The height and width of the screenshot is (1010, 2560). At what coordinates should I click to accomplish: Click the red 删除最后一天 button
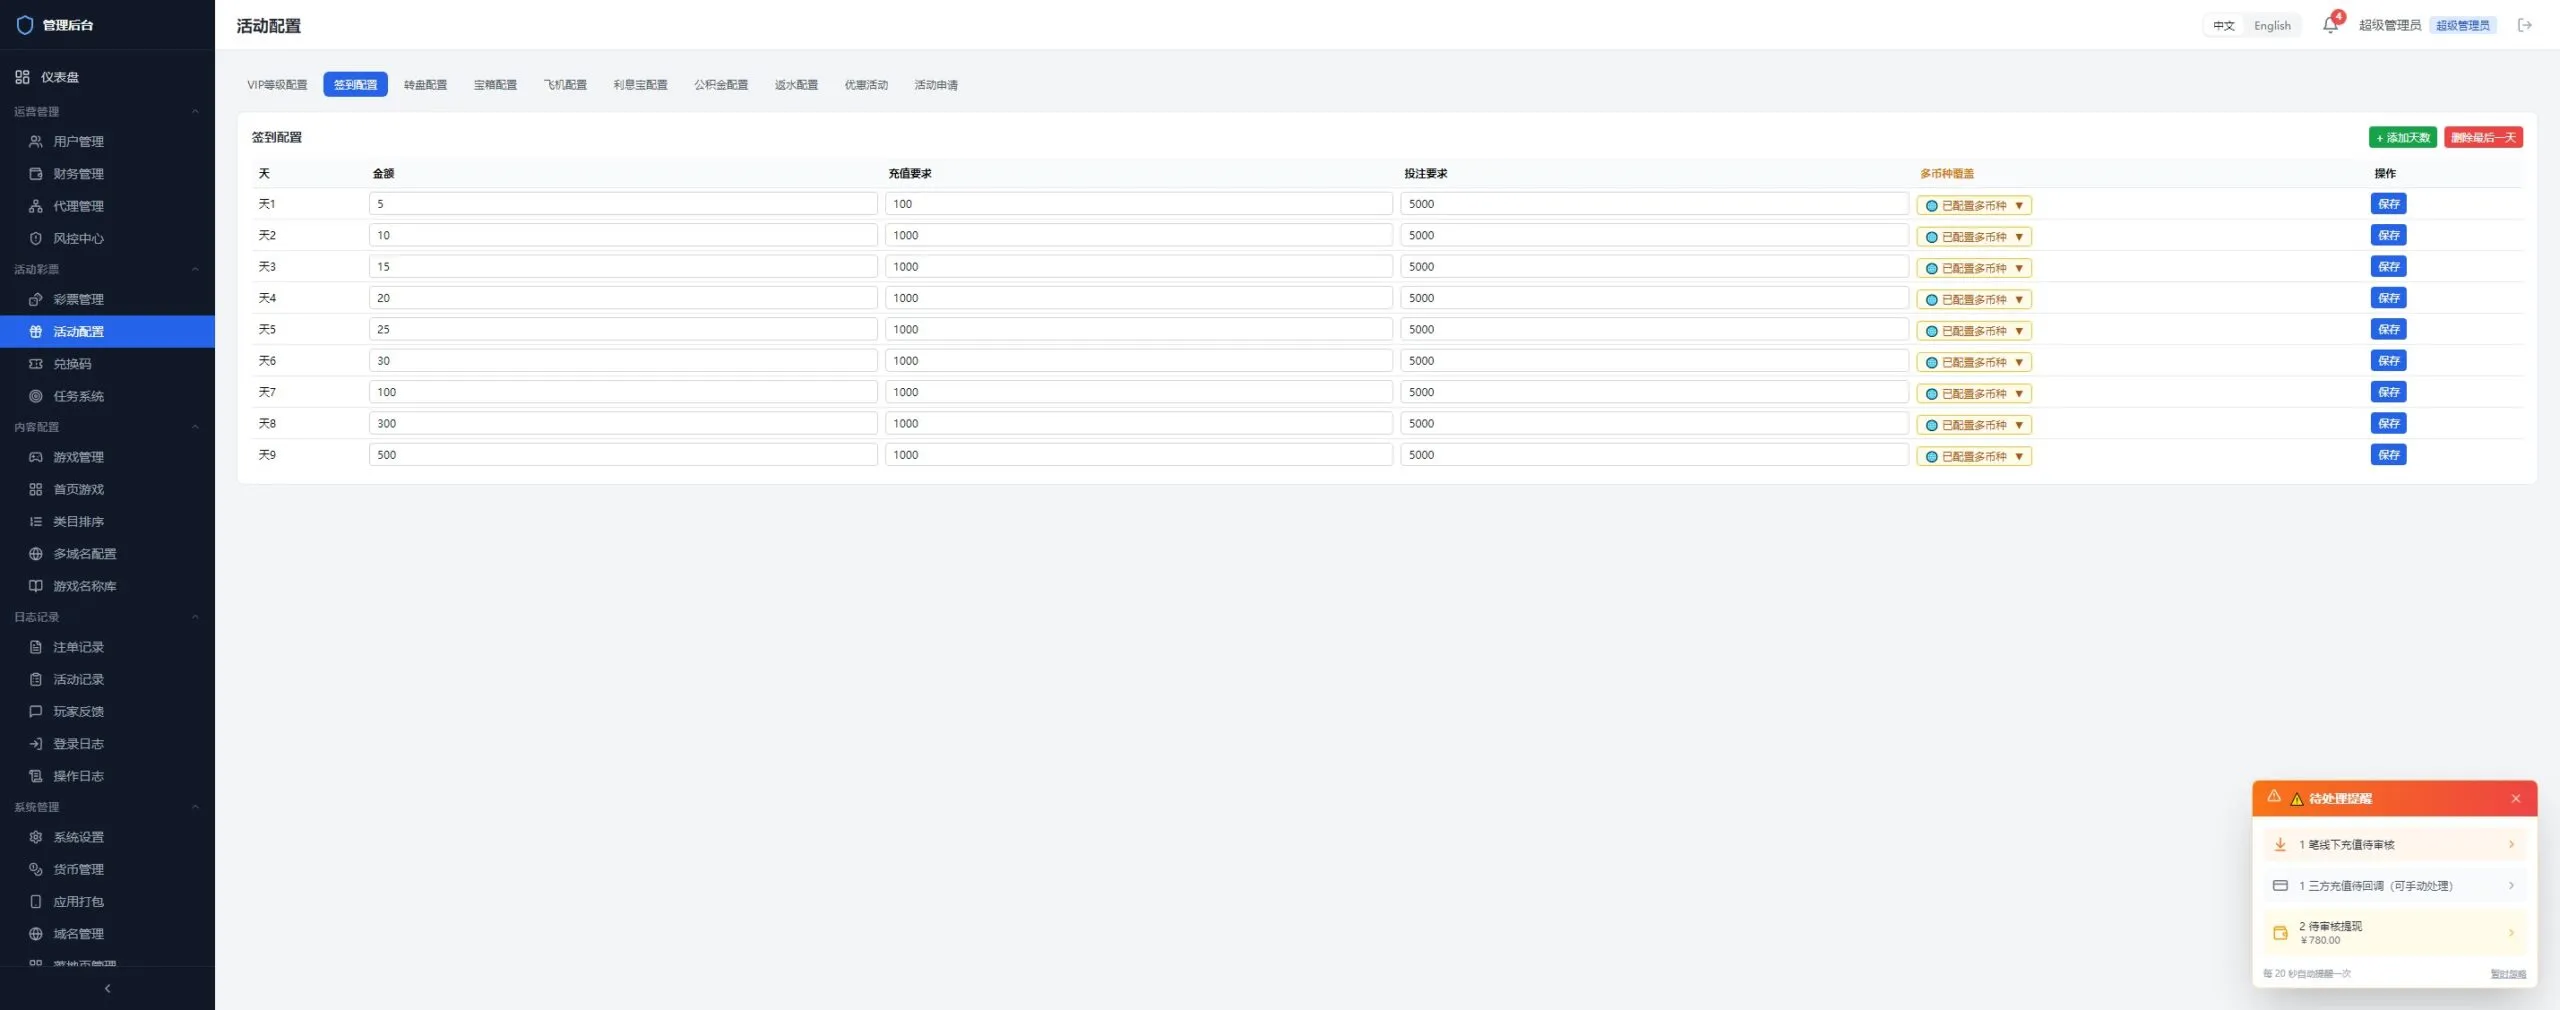click(2483, 138)
